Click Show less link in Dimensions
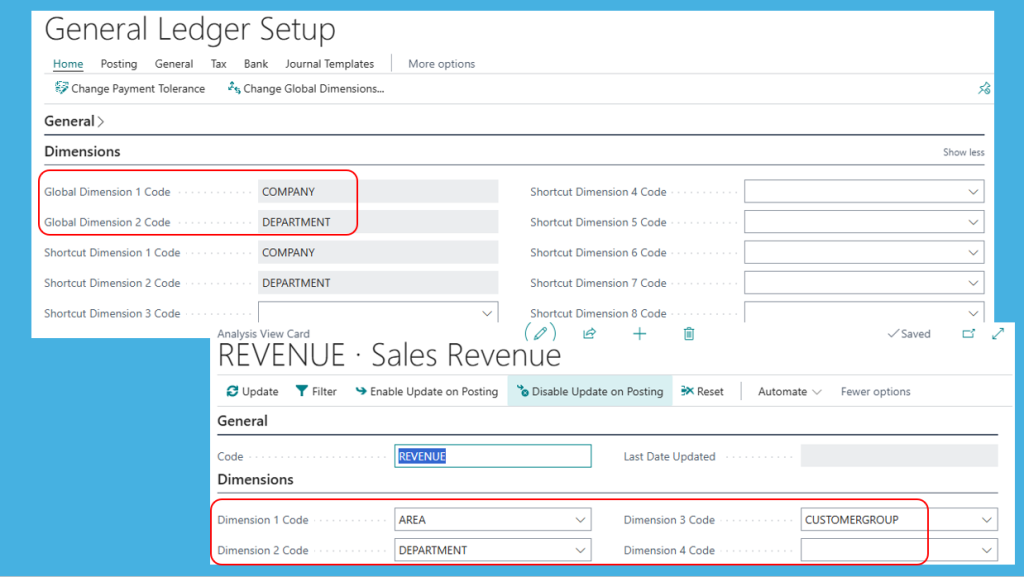The width and height of the screenshot is (1024, 577). pyautogui.click(x=963, y=153)
